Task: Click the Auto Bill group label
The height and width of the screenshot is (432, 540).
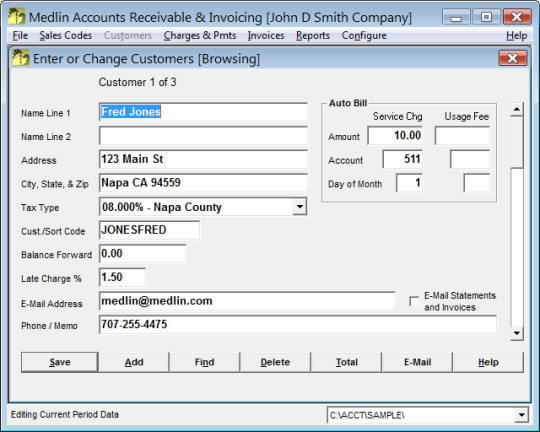Action: (x=348, y=103)
